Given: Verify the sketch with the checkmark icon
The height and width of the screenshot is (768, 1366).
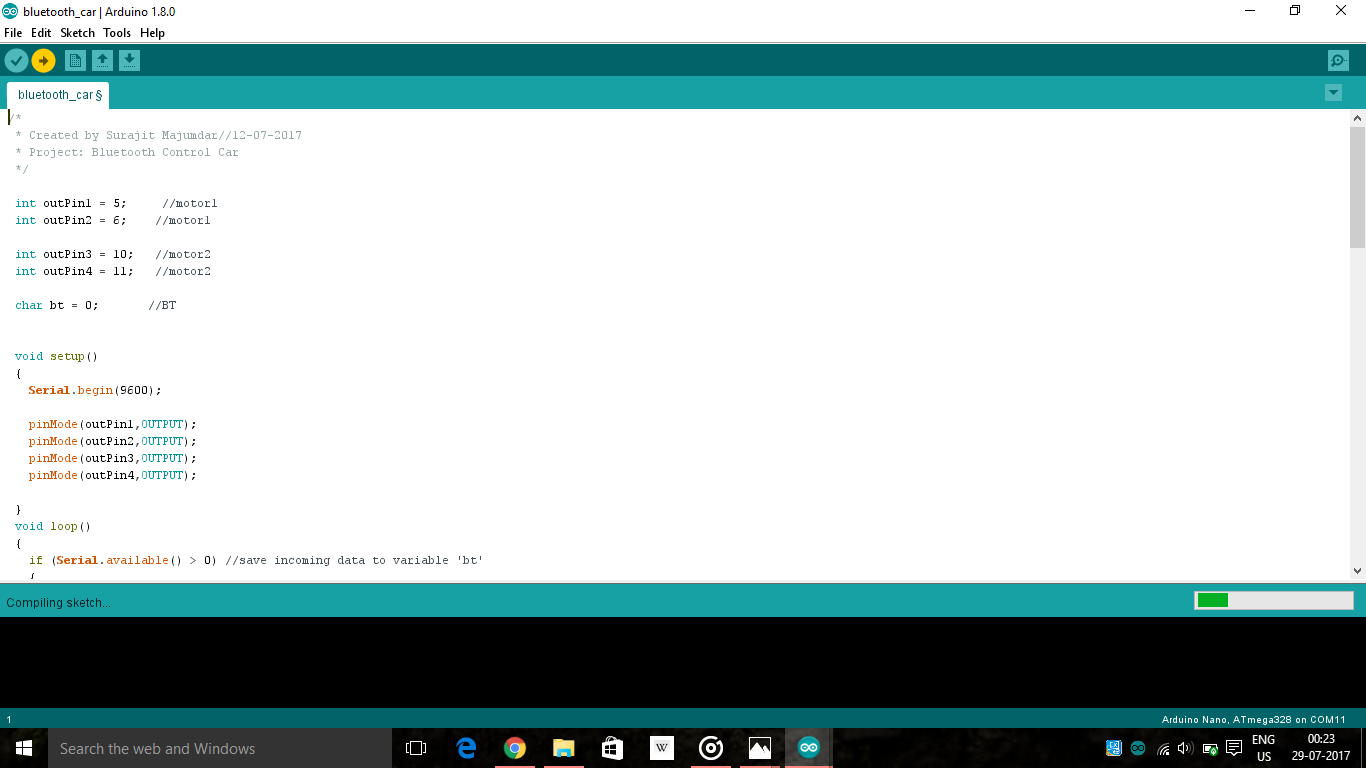Looking at the screenshot, I should (16, 60).
